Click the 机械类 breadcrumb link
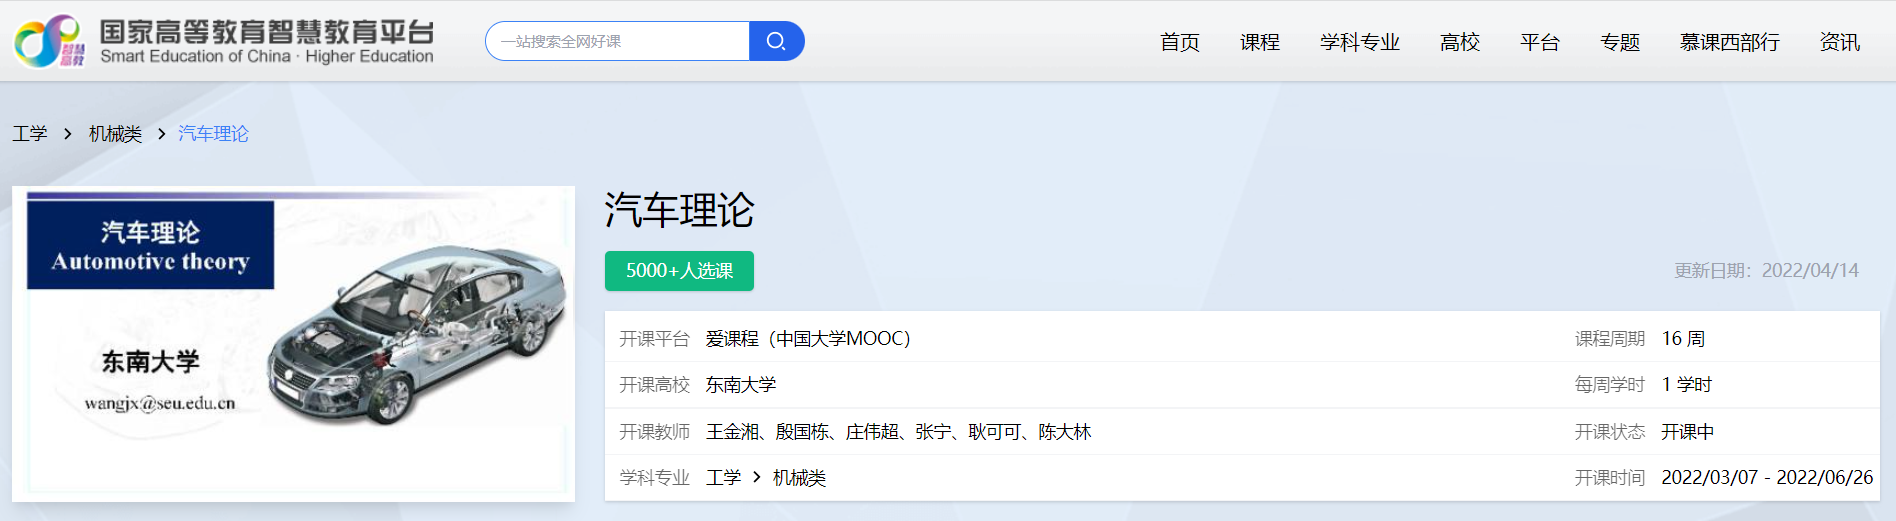Viewport: 1896px width, 521px height. click(x=115, y=134)
